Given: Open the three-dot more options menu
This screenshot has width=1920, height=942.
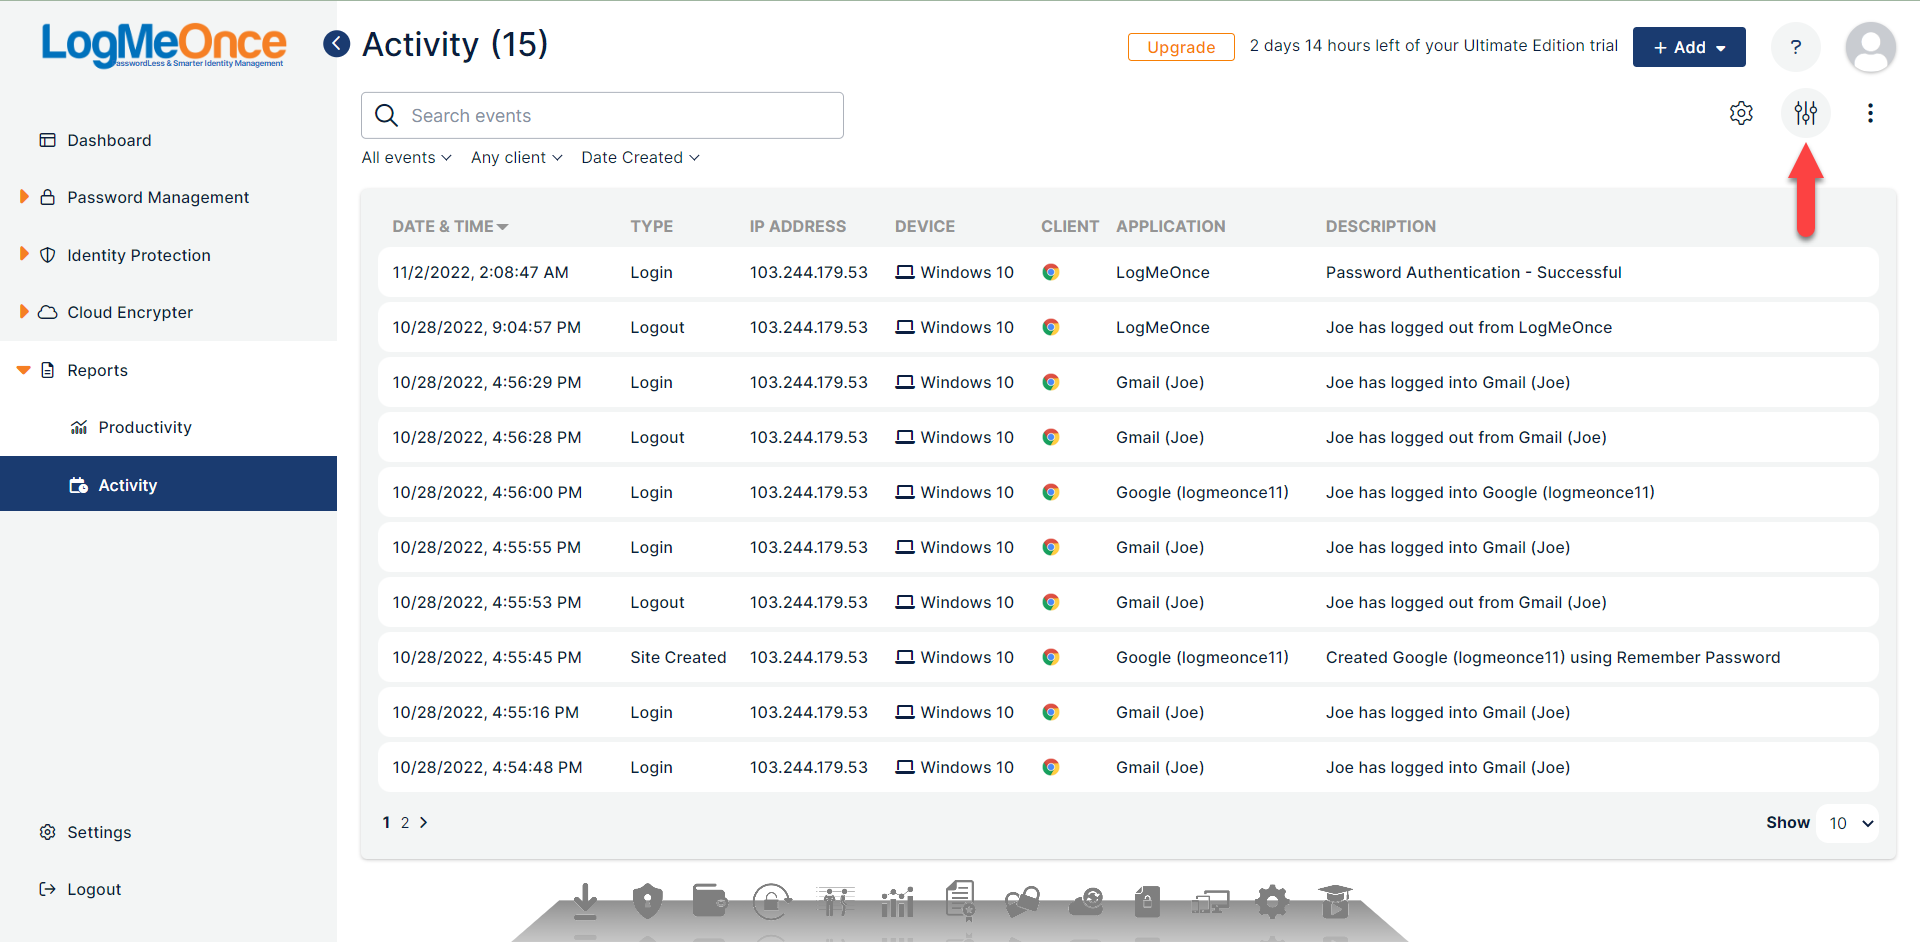Looking at the screenshot, I should tap(1869, 113).
